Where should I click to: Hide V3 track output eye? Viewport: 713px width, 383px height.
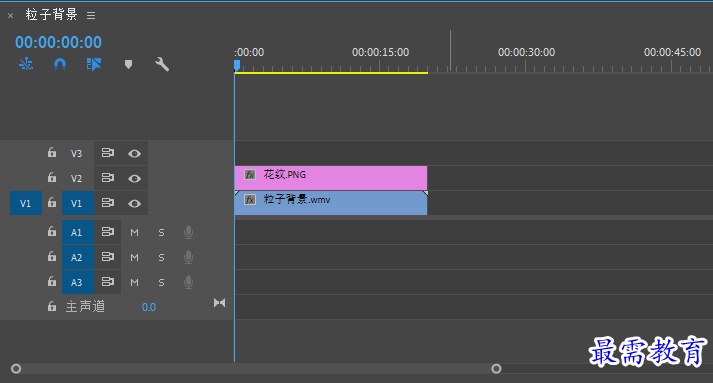(134, 153)
